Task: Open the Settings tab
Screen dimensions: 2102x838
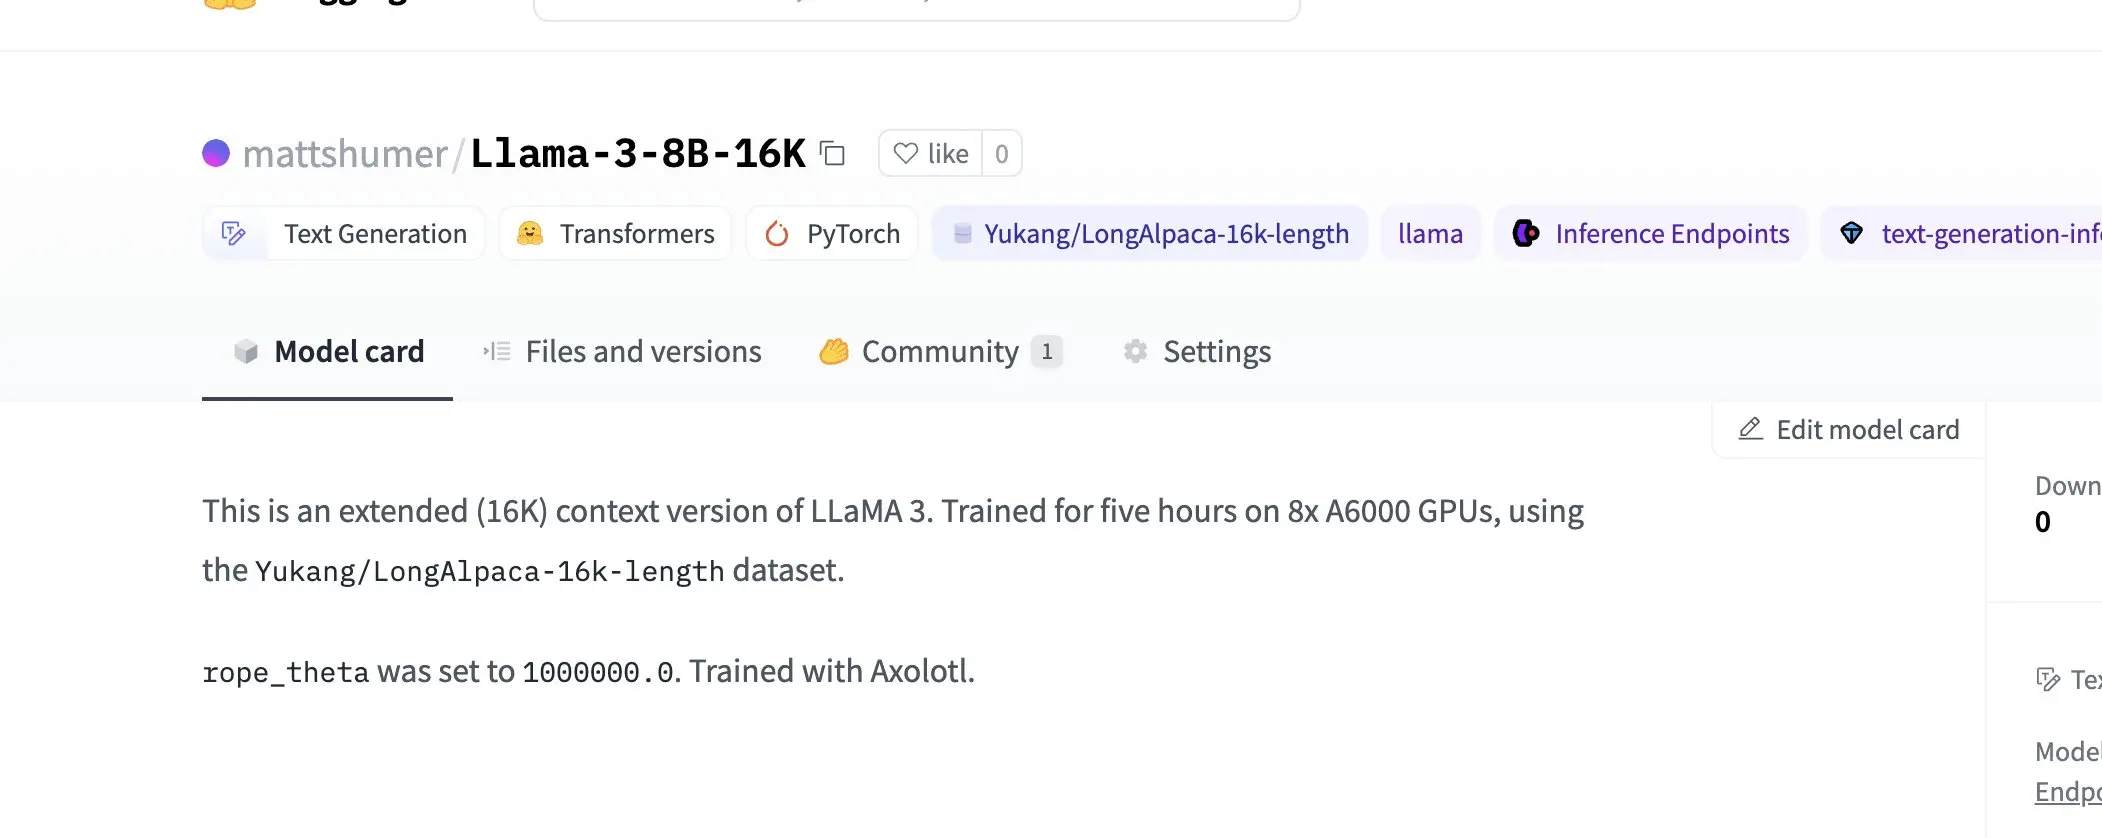Action: pyautogui.click(x=1197, y=352)
